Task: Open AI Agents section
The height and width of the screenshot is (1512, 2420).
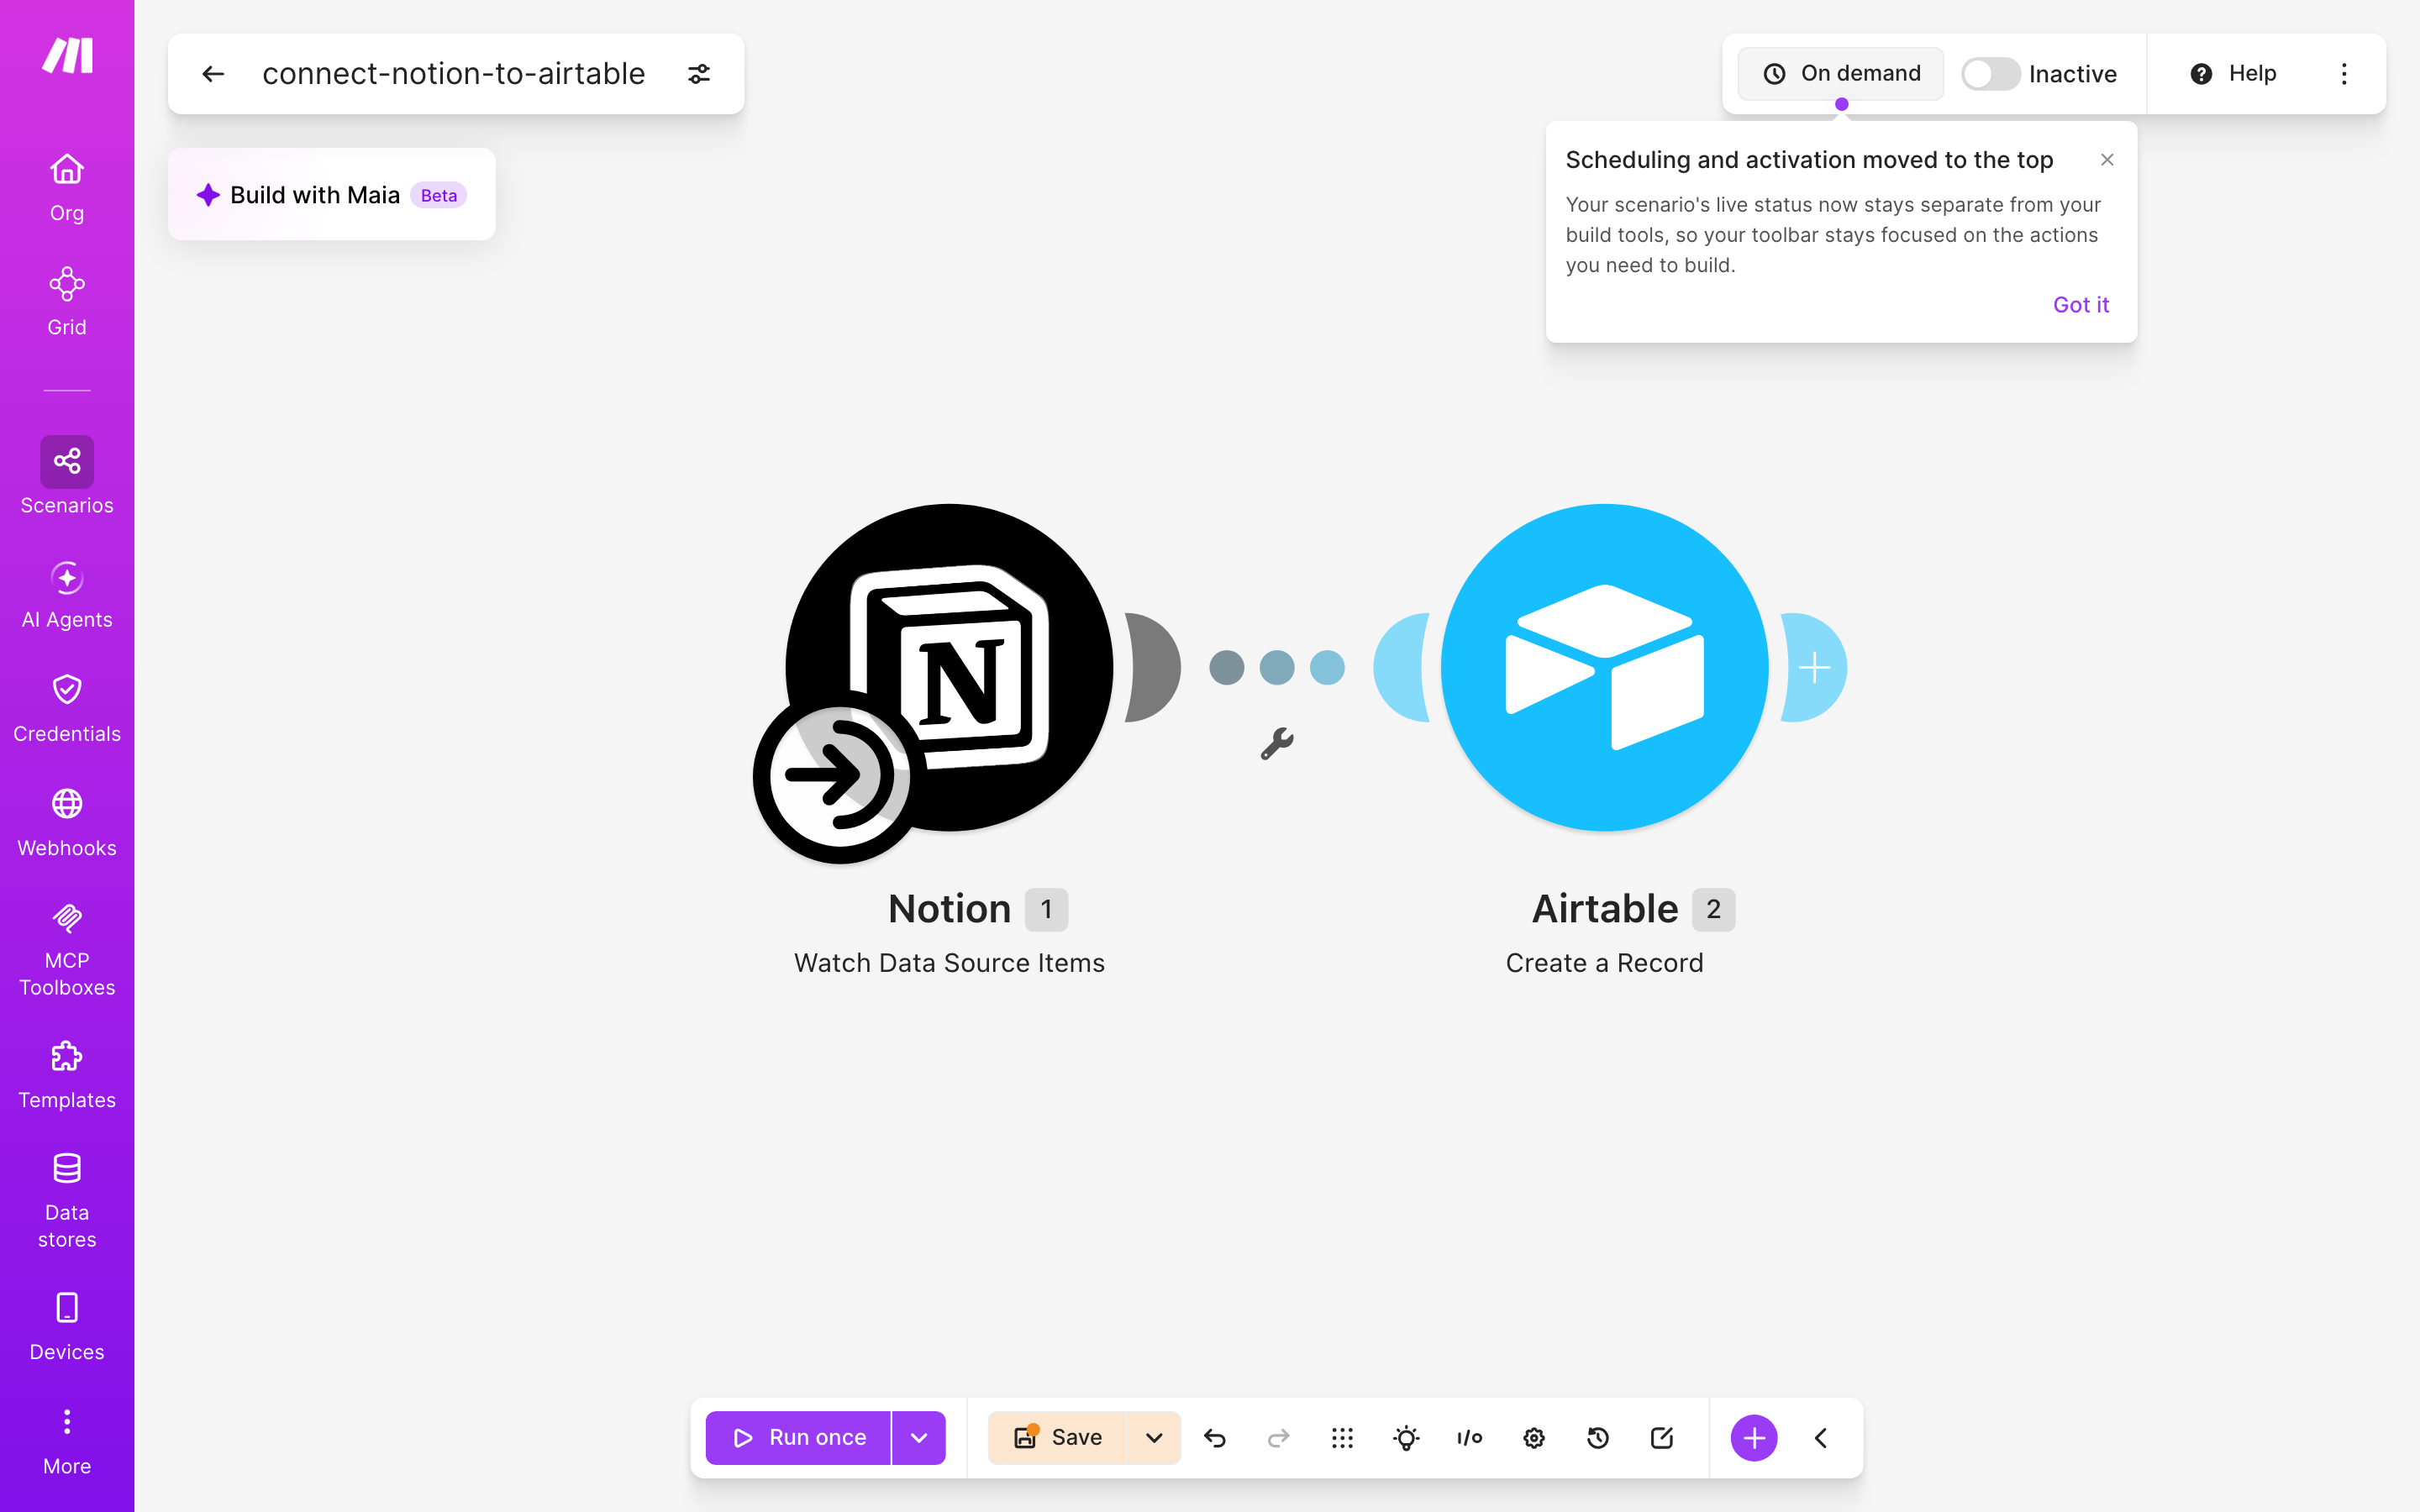Action: click(x=67, y=594)
